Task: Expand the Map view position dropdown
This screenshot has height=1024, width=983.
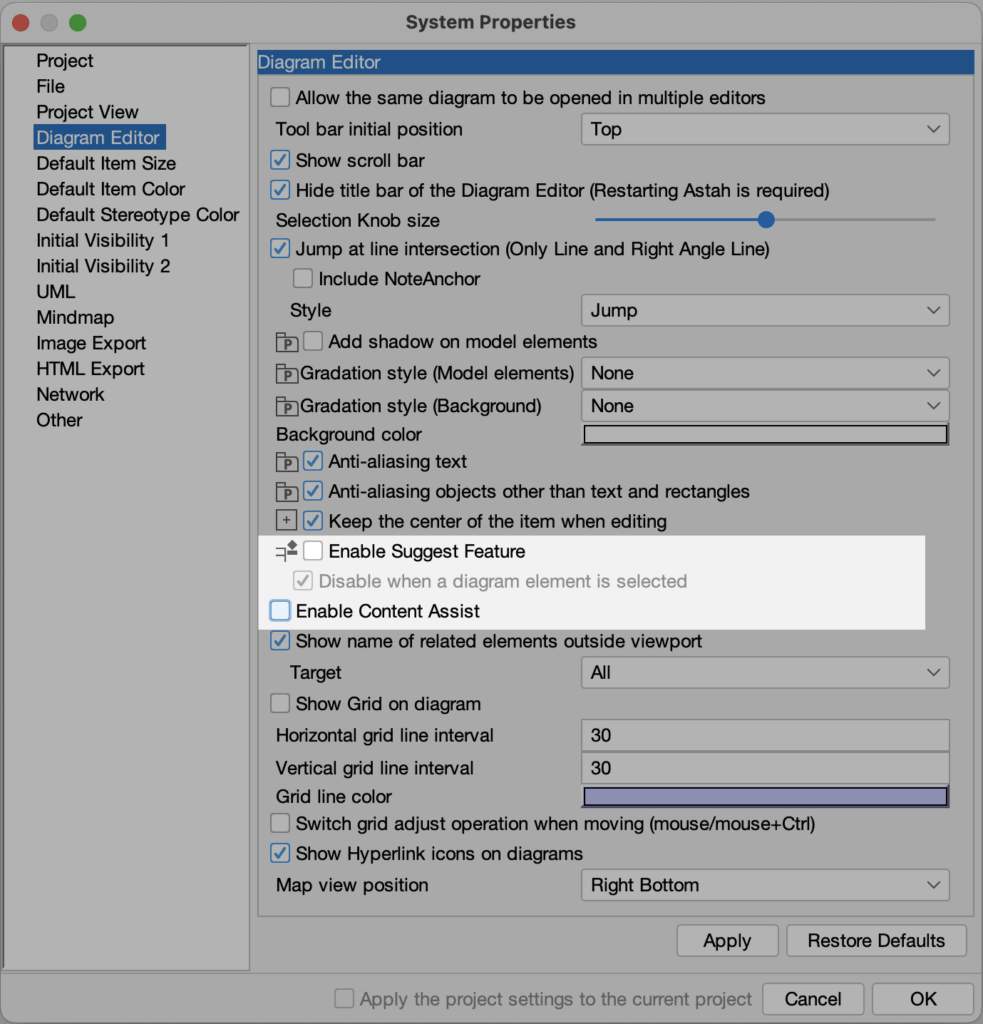Action: 764,885
